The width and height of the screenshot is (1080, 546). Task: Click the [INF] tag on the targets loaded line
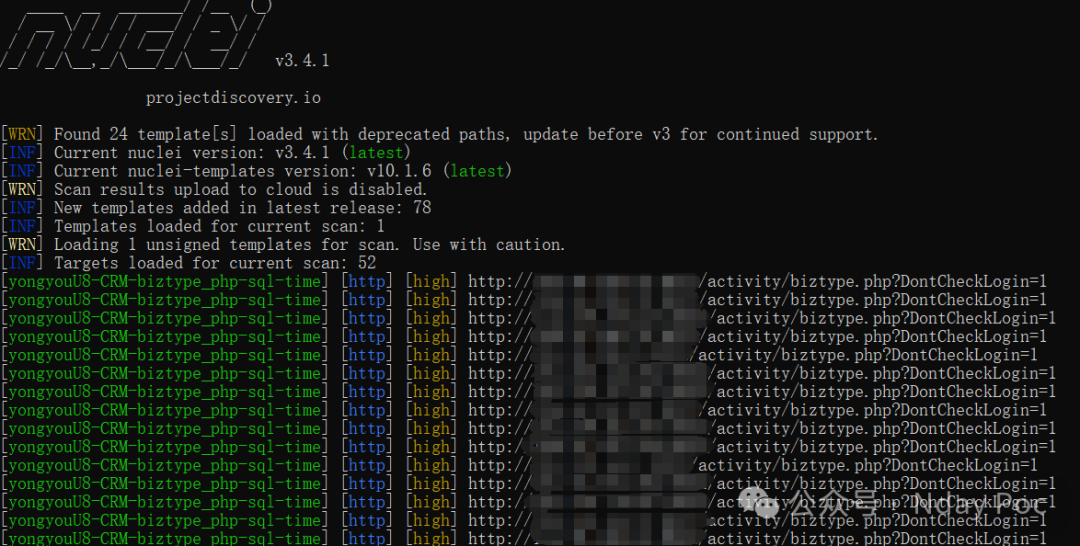[x=22, y=262]
